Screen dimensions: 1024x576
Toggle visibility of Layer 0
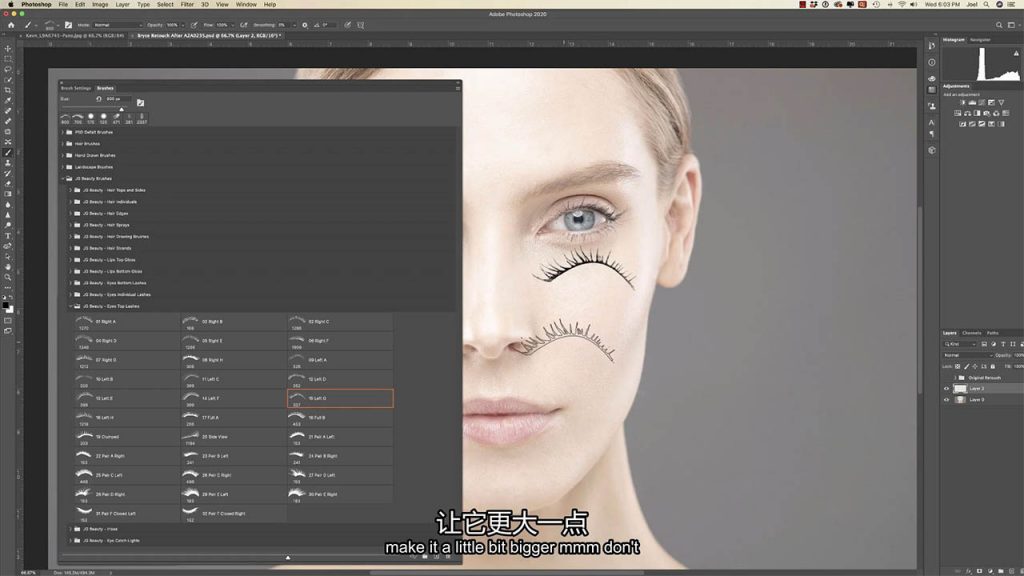pyautogui.click(x=946, y=400)
